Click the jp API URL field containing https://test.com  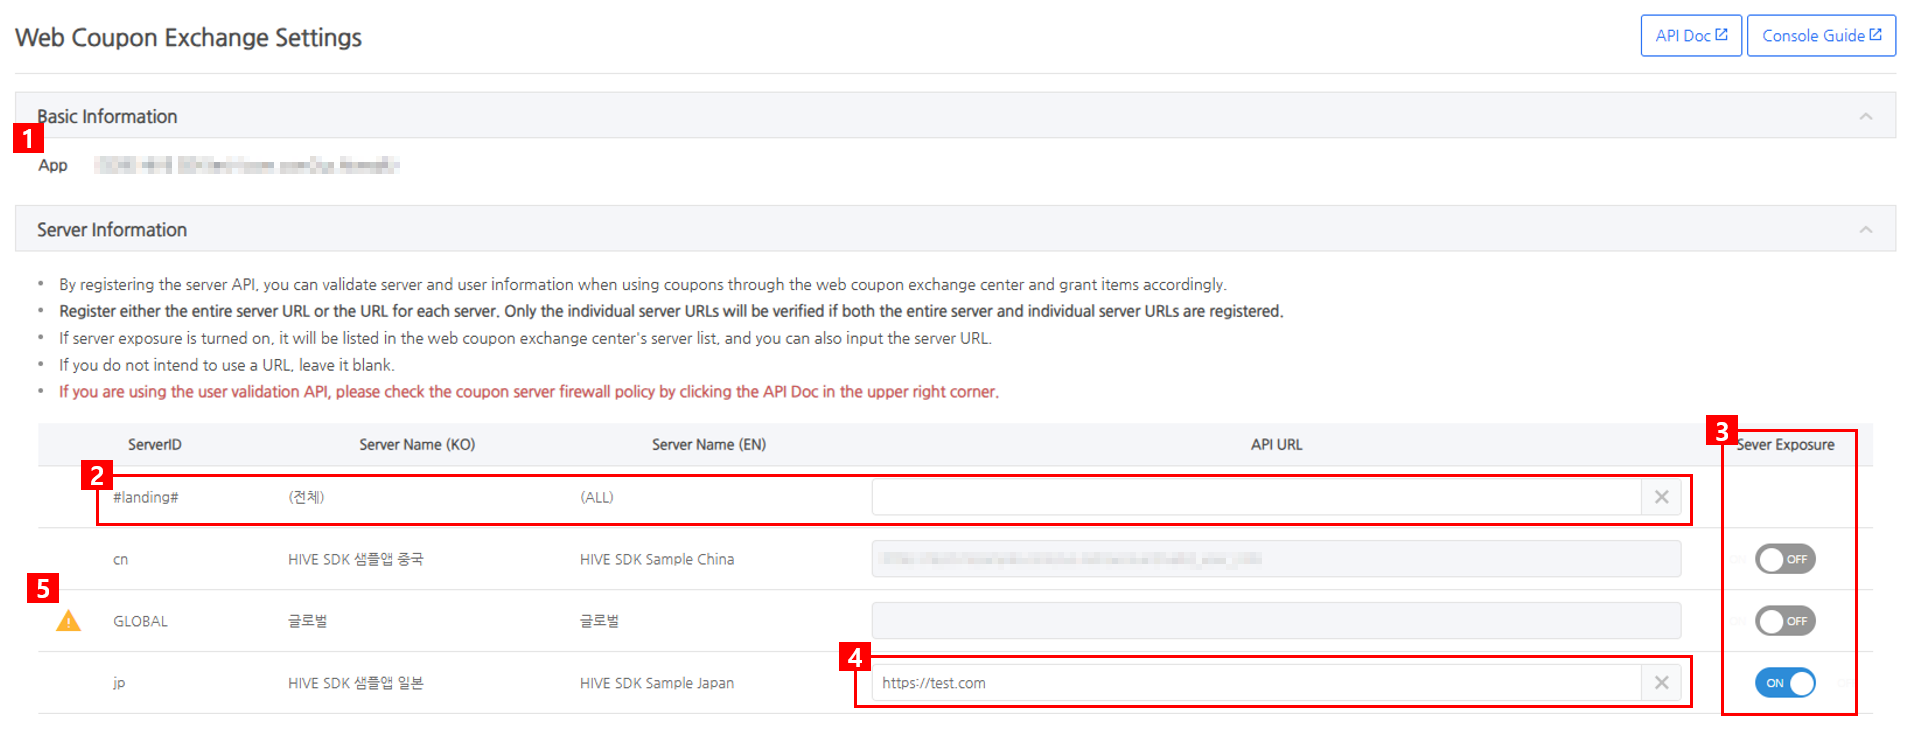click(x=1255, y=683)
